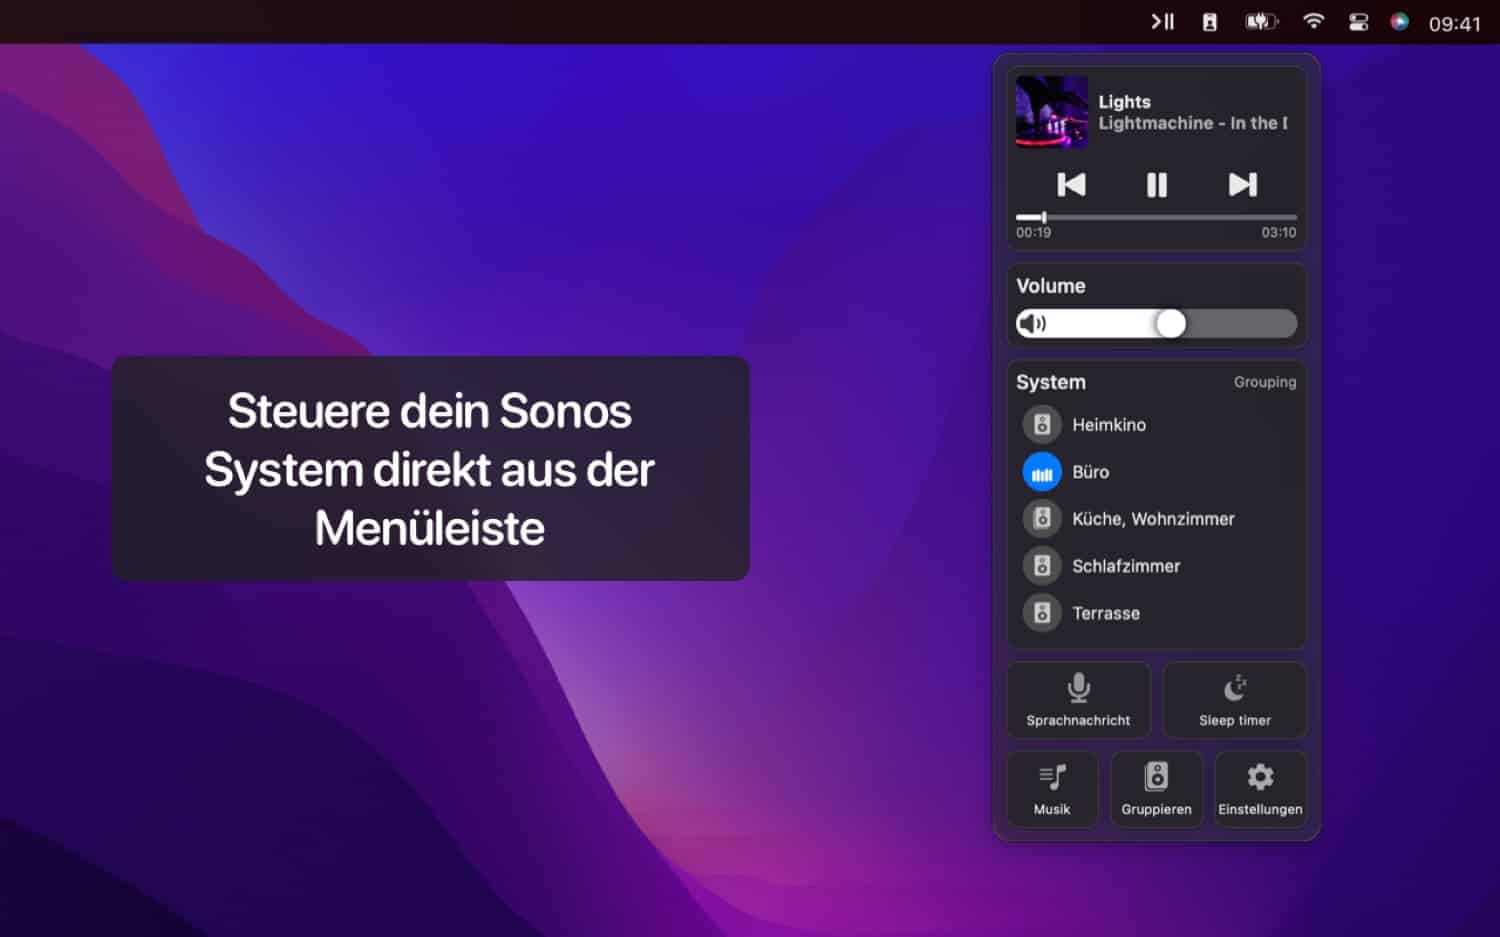This screenshot has width=1500, height=937.
Task: Choose the Büro room label
Action: click(x=1090, y=472)
